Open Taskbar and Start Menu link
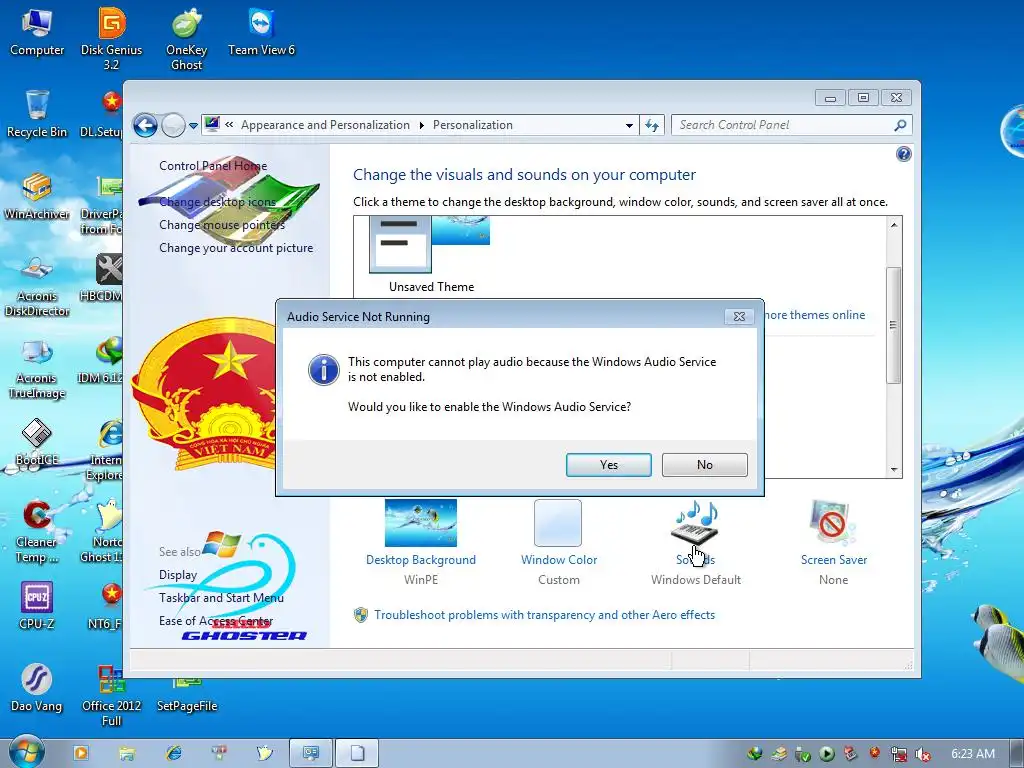Viewport: 1024px width, 768px height. 221,598
